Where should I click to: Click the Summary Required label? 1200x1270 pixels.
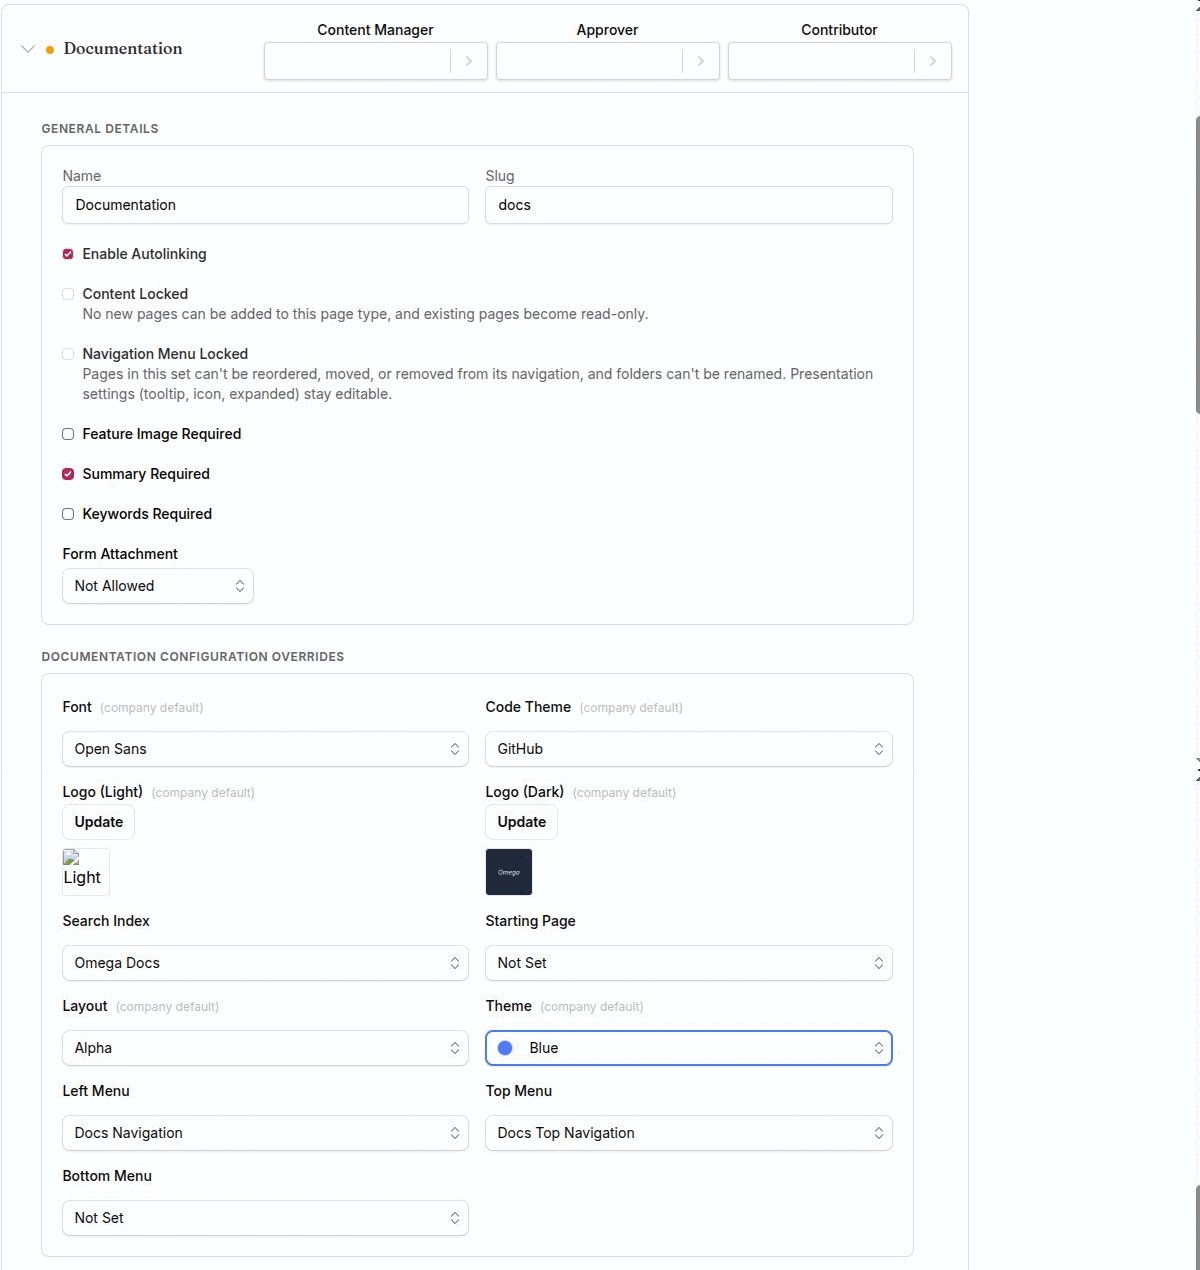coord(146,474)
